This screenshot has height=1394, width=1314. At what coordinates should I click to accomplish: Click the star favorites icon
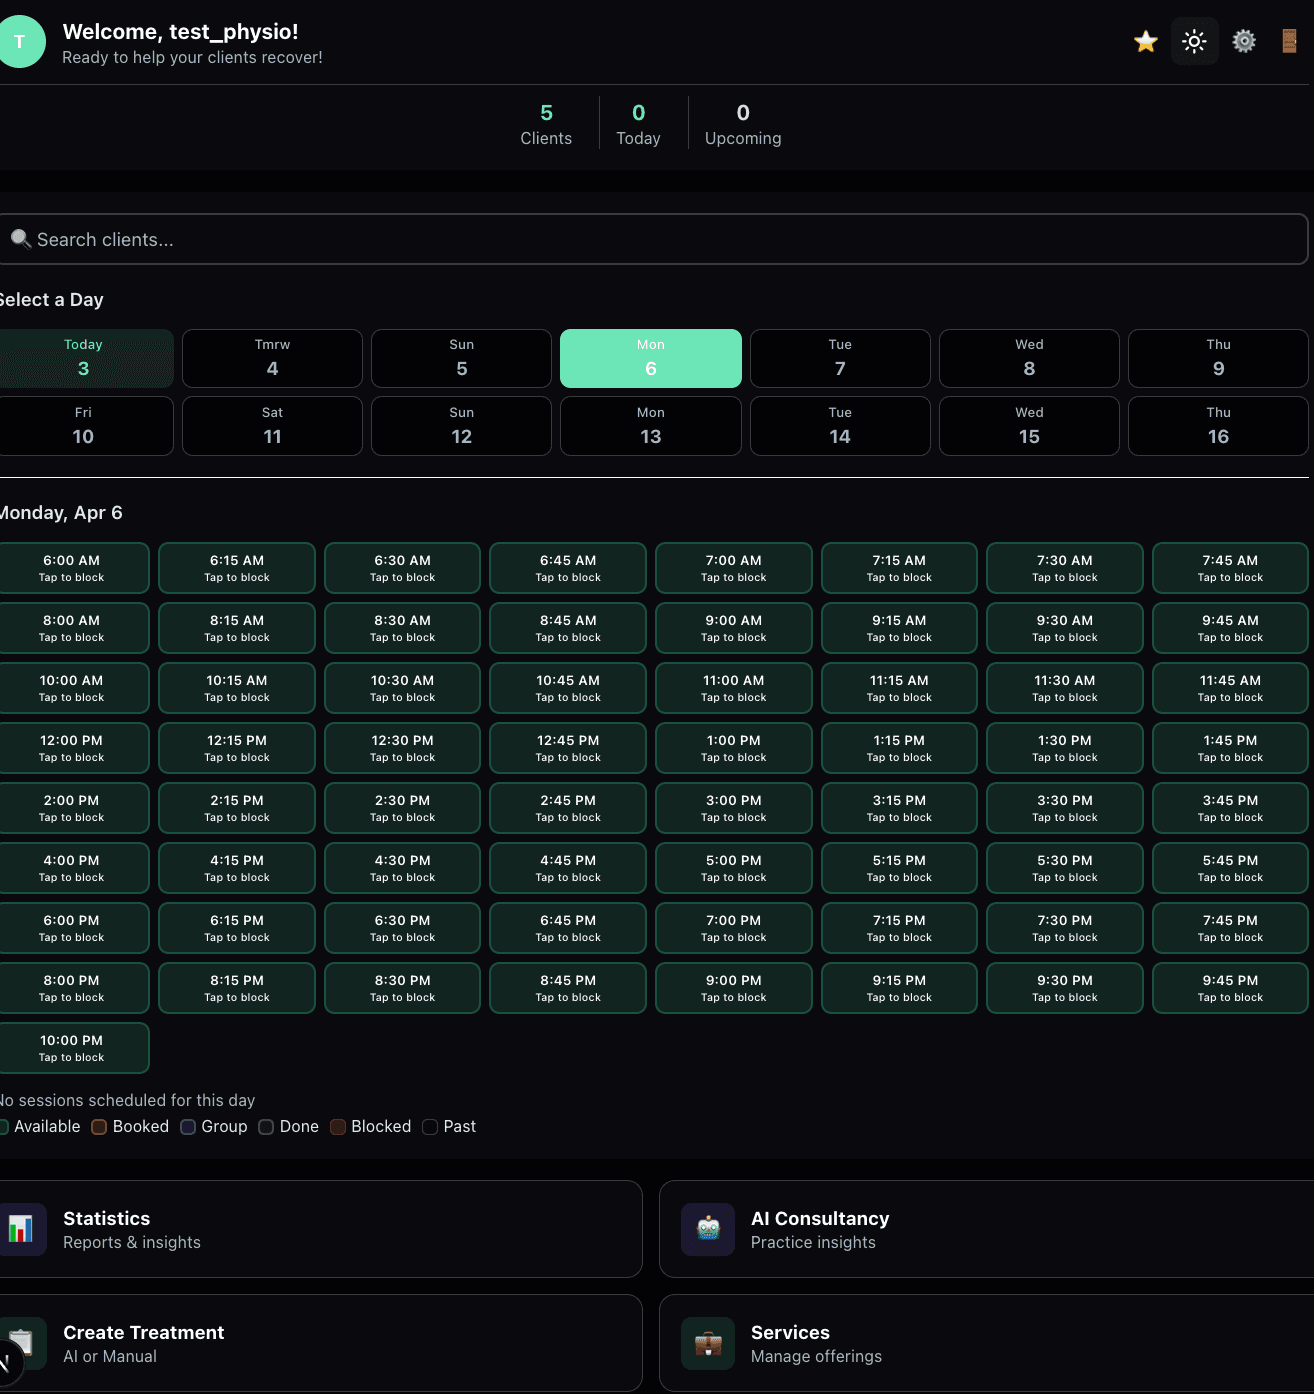point(1144,41)
